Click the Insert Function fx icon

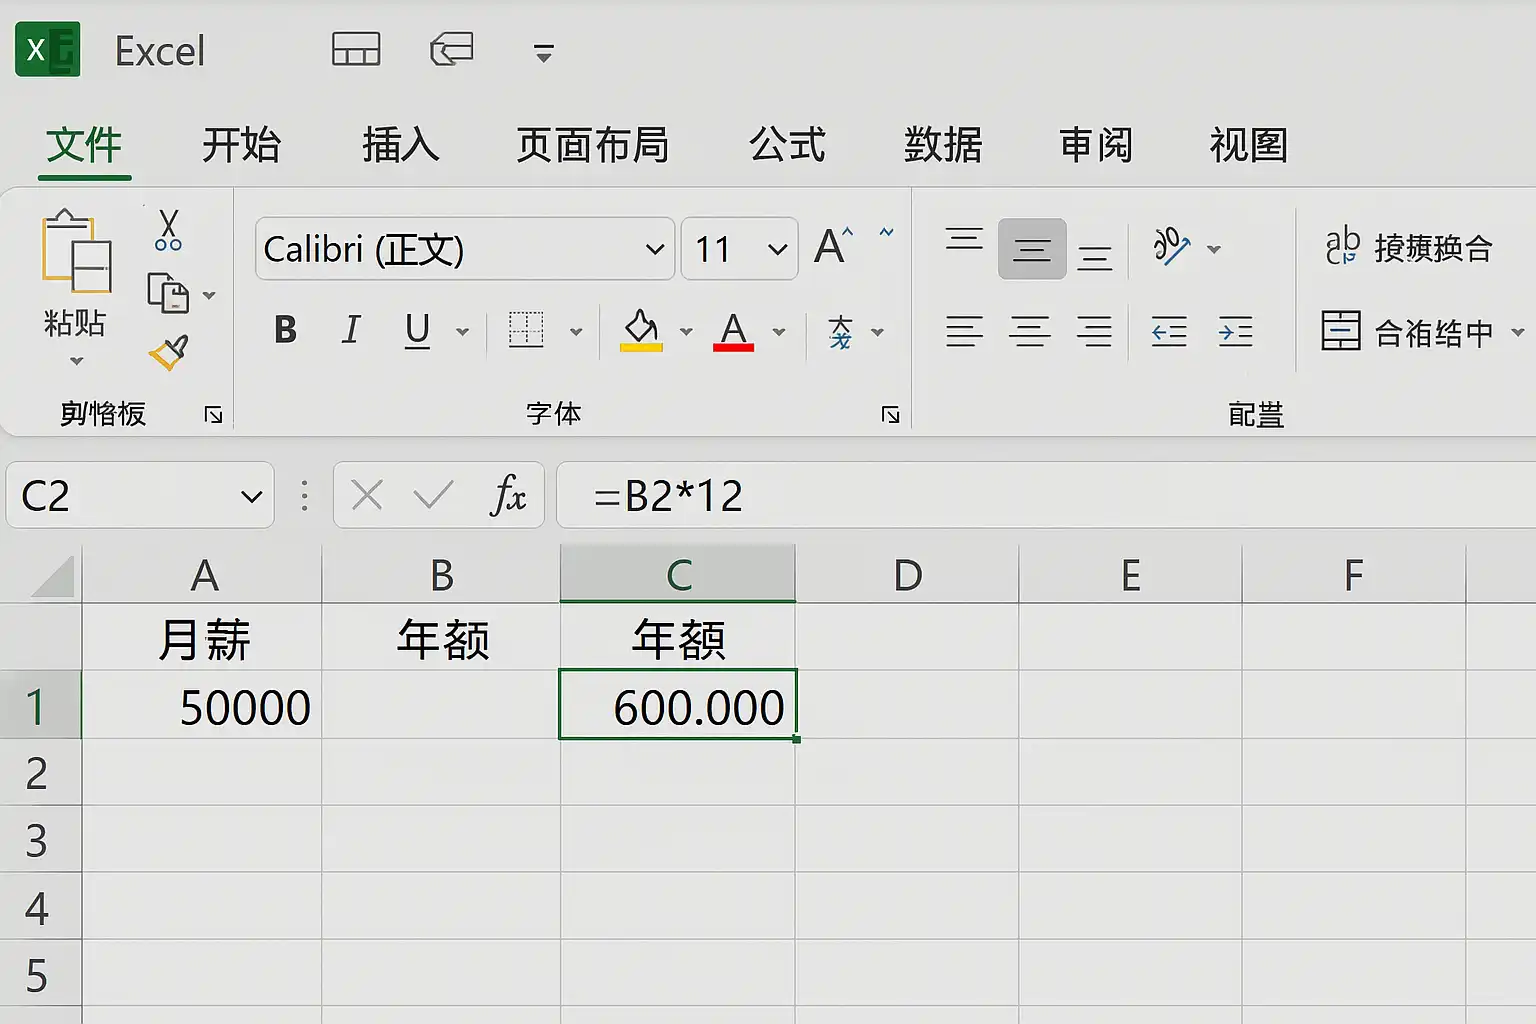[x=508, y=495]
